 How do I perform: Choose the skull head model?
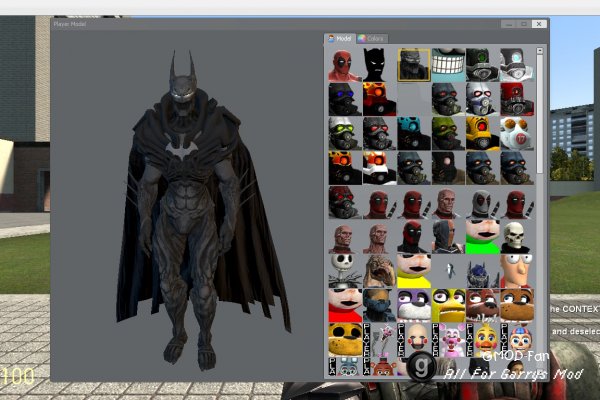coord(517,237)
